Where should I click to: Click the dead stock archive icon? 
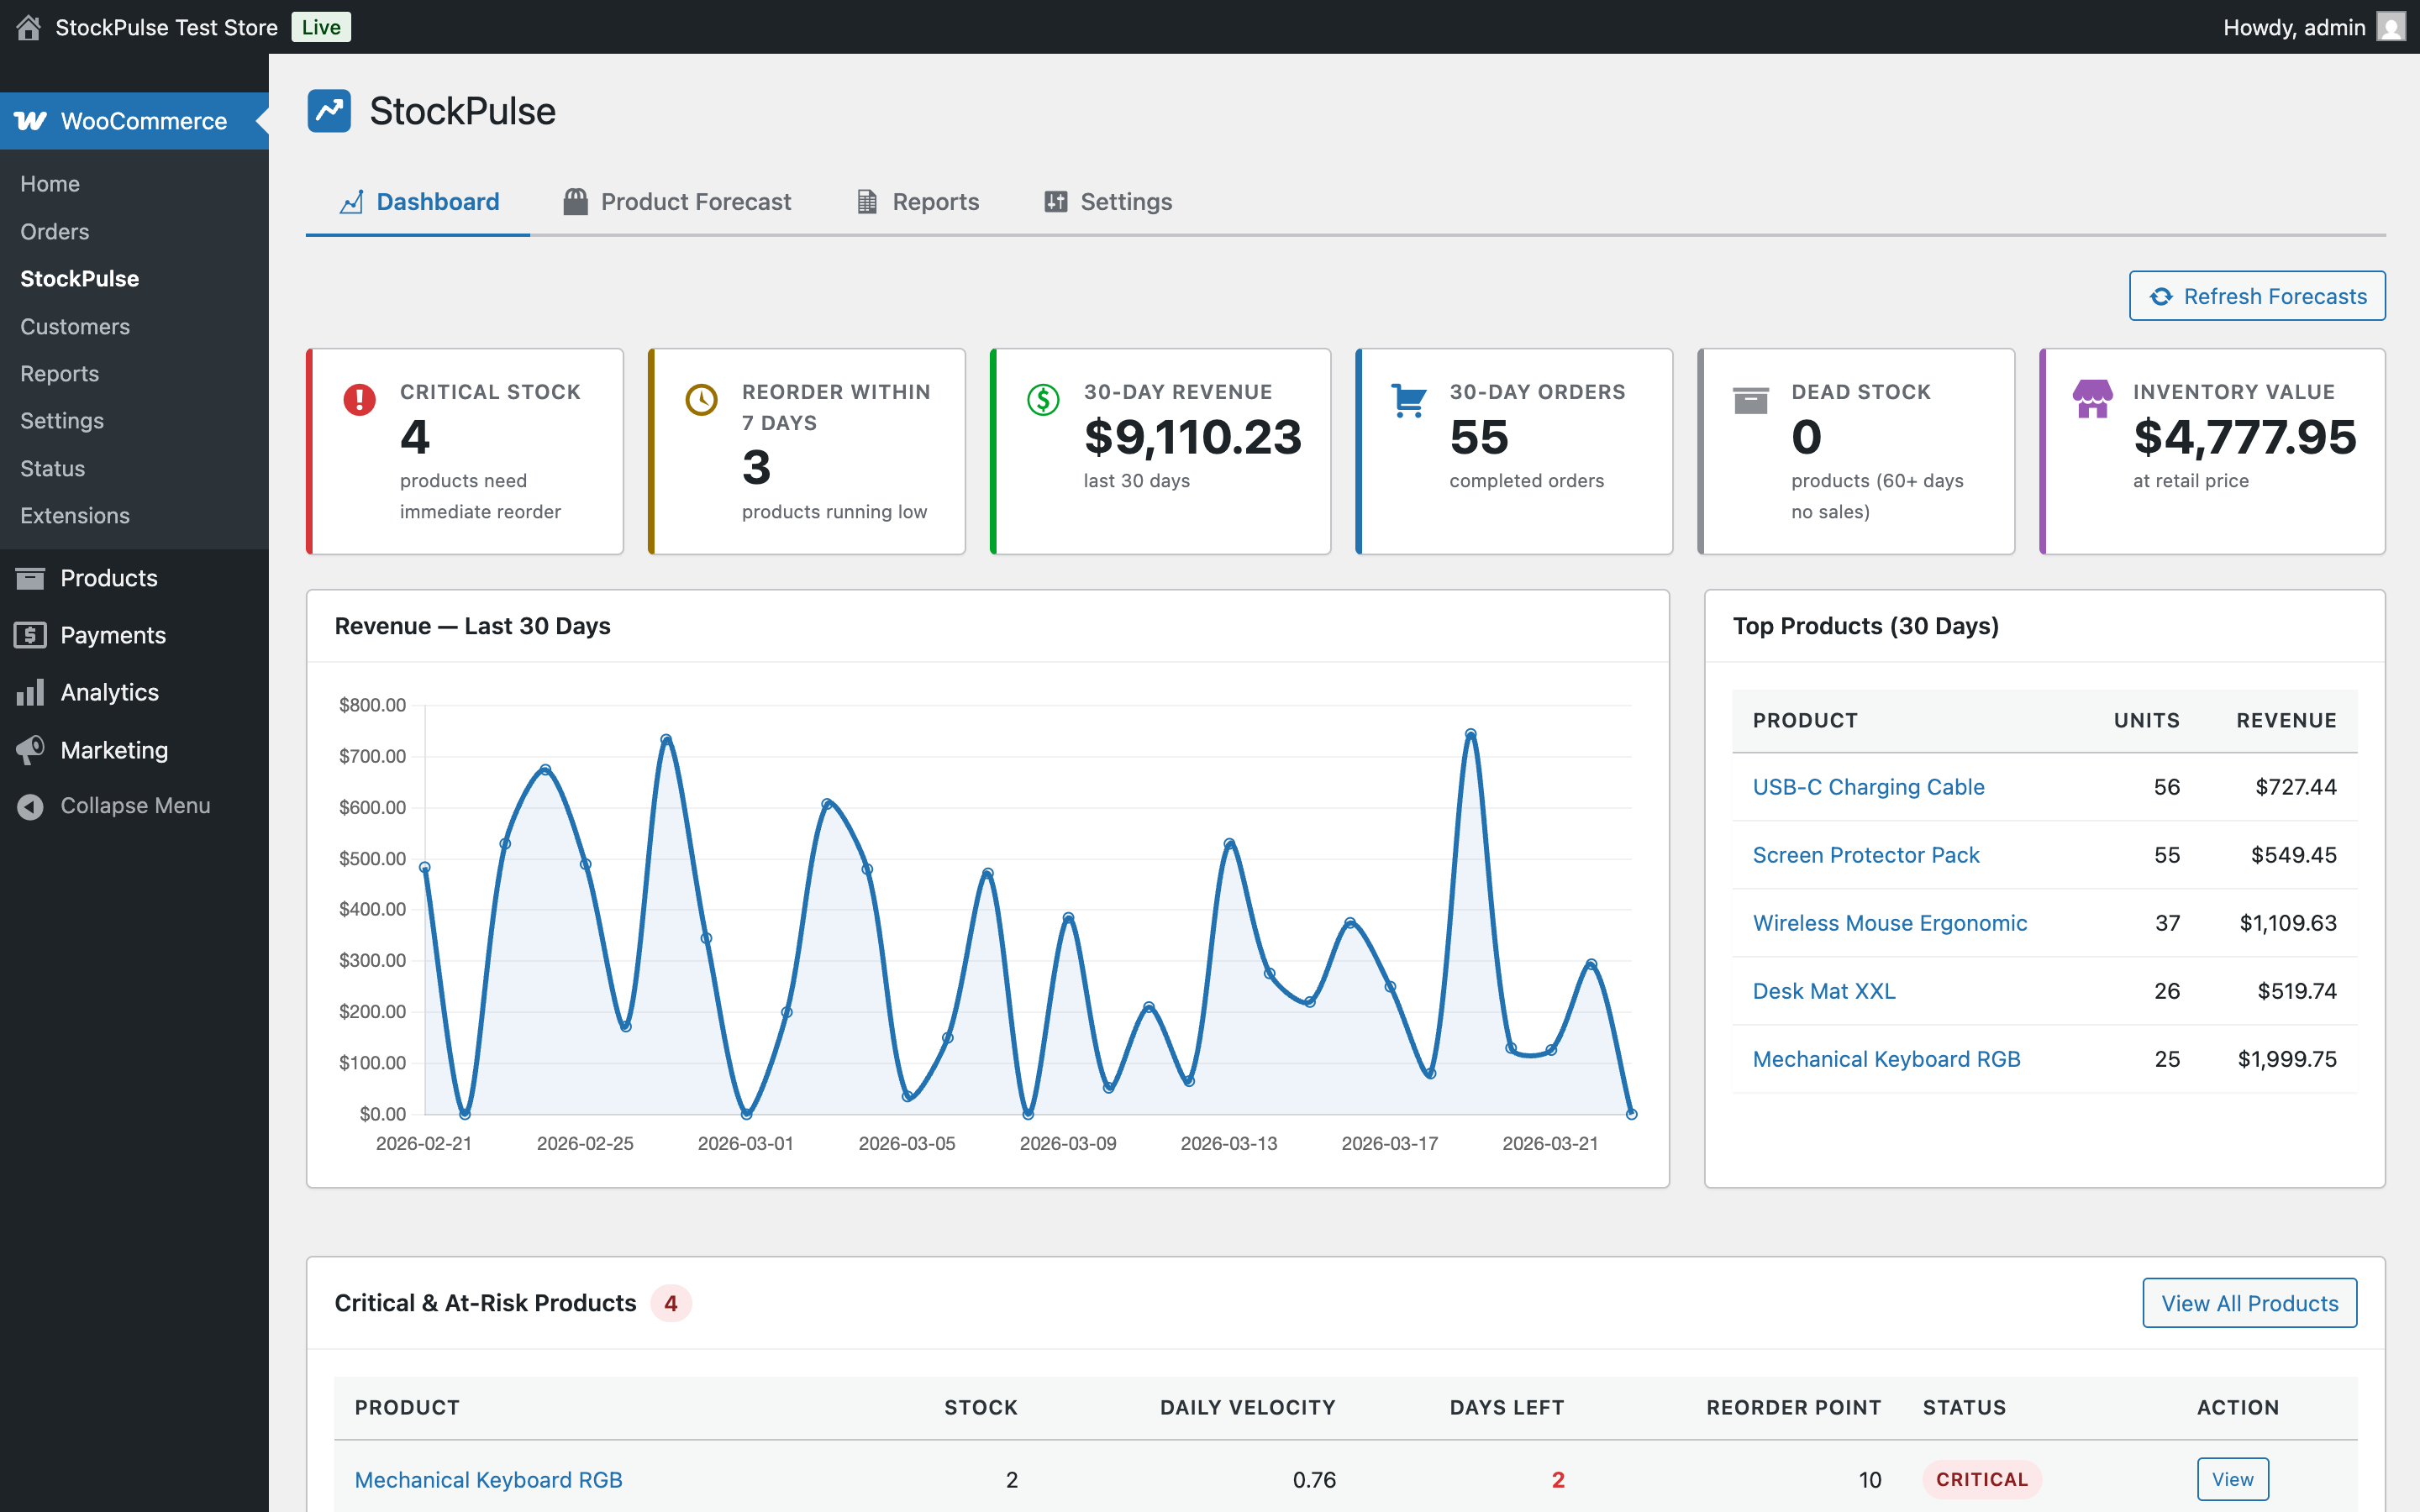[1751, 400]
